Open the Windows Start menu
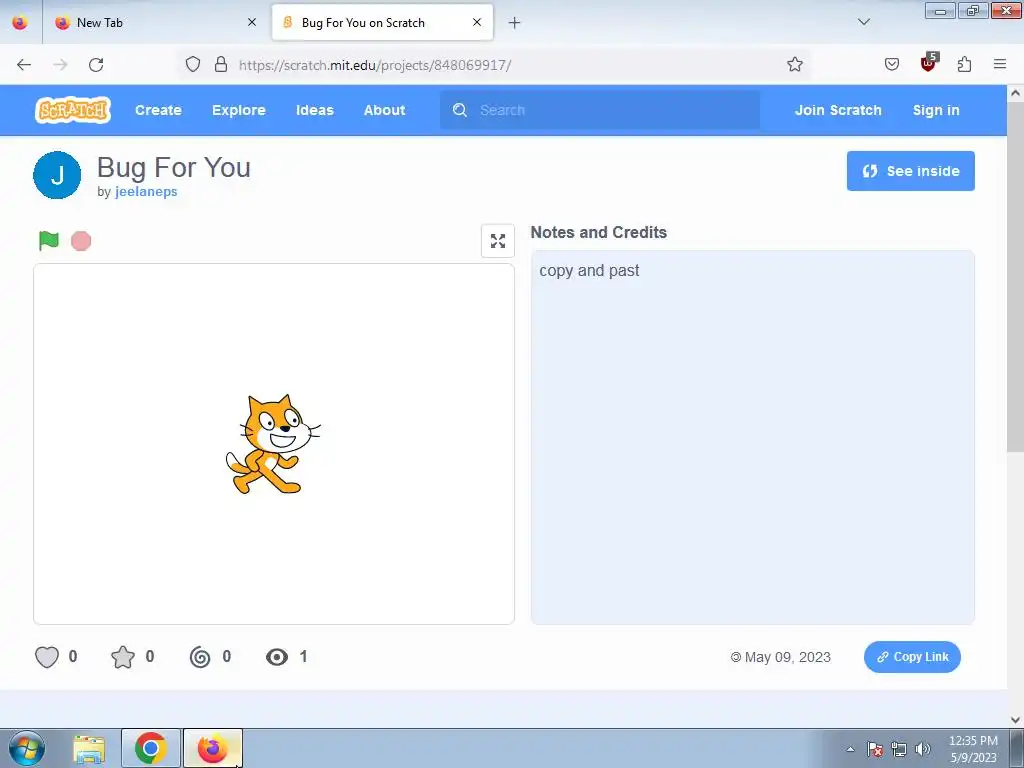The image size is (1024, 768). (27, 748)
